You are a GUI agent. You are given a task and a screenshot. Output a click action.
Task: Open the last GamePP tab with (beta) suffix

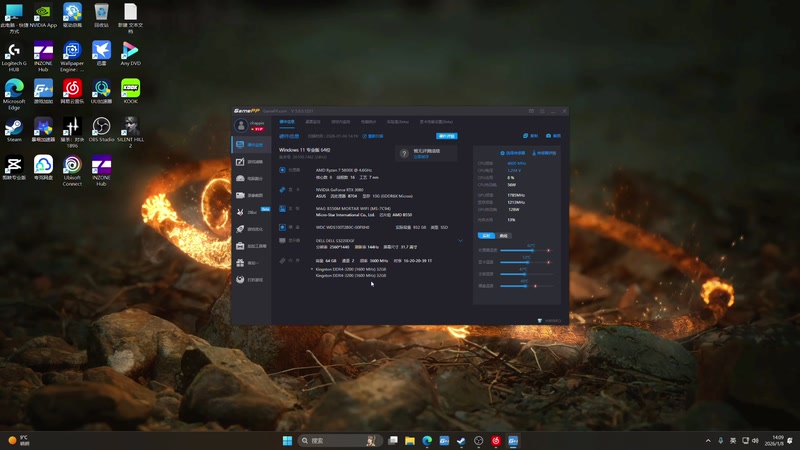436,122
